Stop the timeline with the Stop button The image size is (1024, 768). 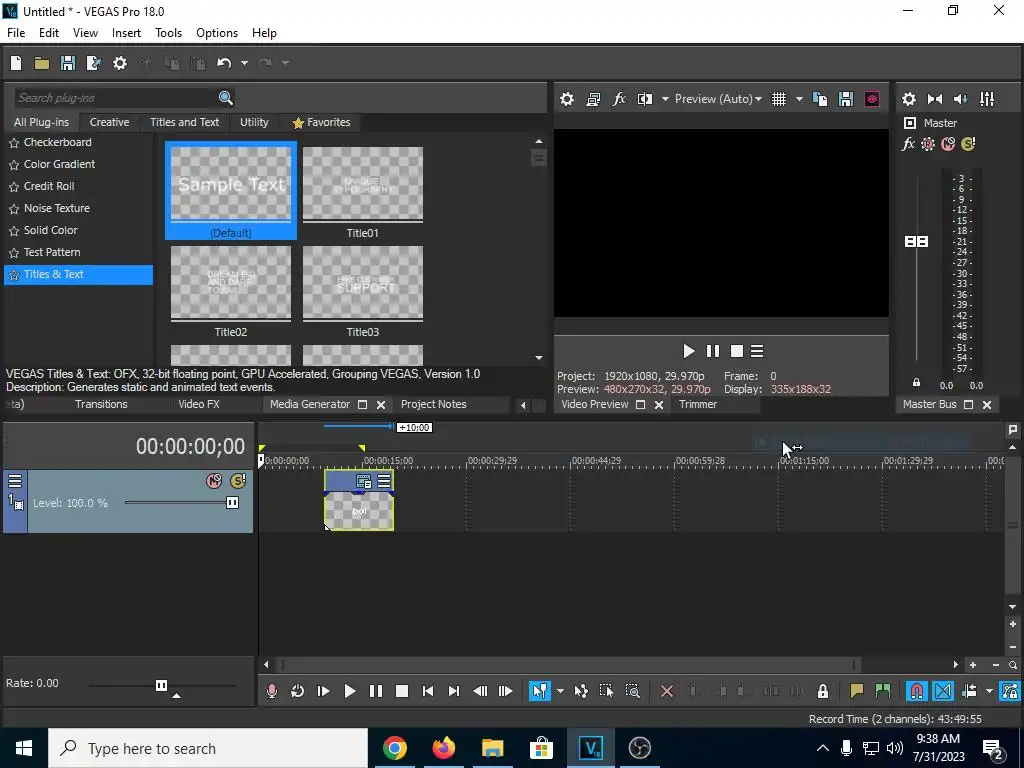coord(402,691)
